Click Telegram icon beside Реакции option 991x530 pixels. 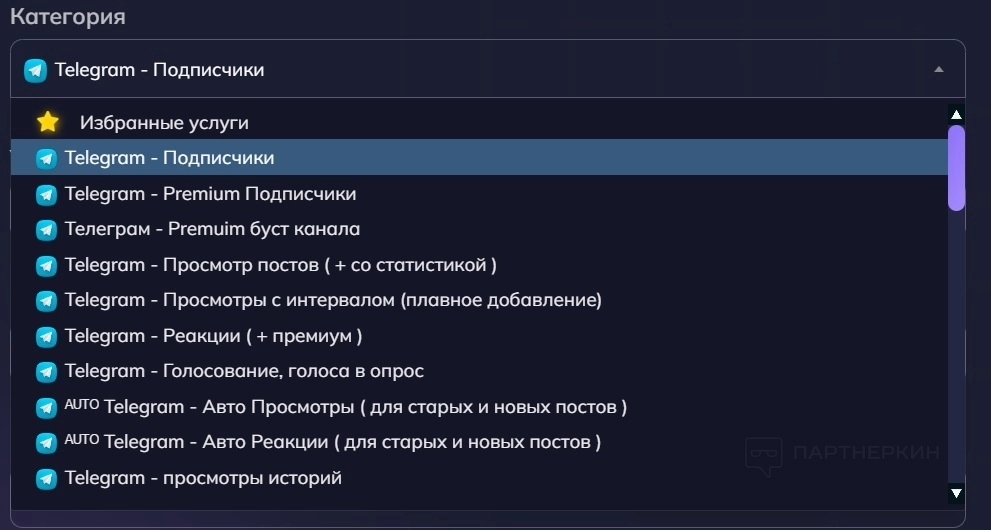(x=46, y=337)
